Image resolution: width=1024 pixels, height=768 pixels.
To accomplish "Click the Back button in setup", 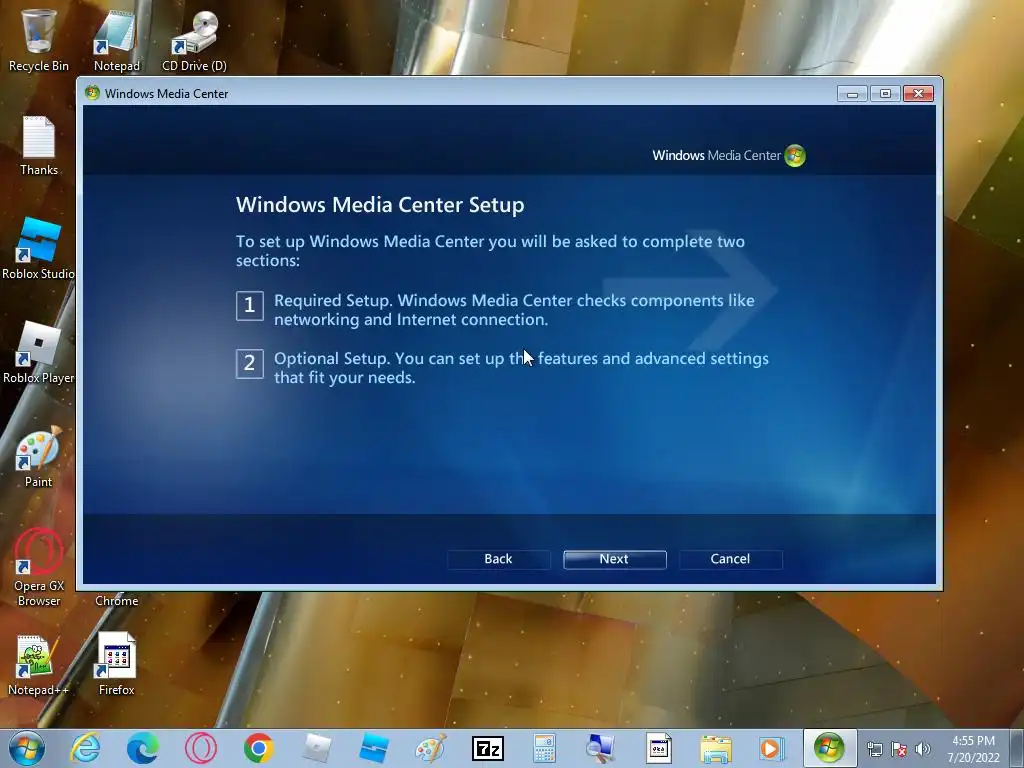I will pyautogui.click(x=498, y=559).
